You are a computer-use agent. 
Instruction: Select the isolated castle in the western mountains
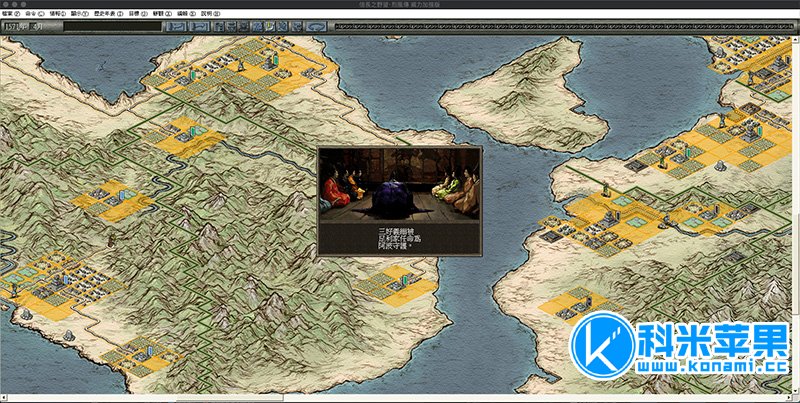[112, 199]
